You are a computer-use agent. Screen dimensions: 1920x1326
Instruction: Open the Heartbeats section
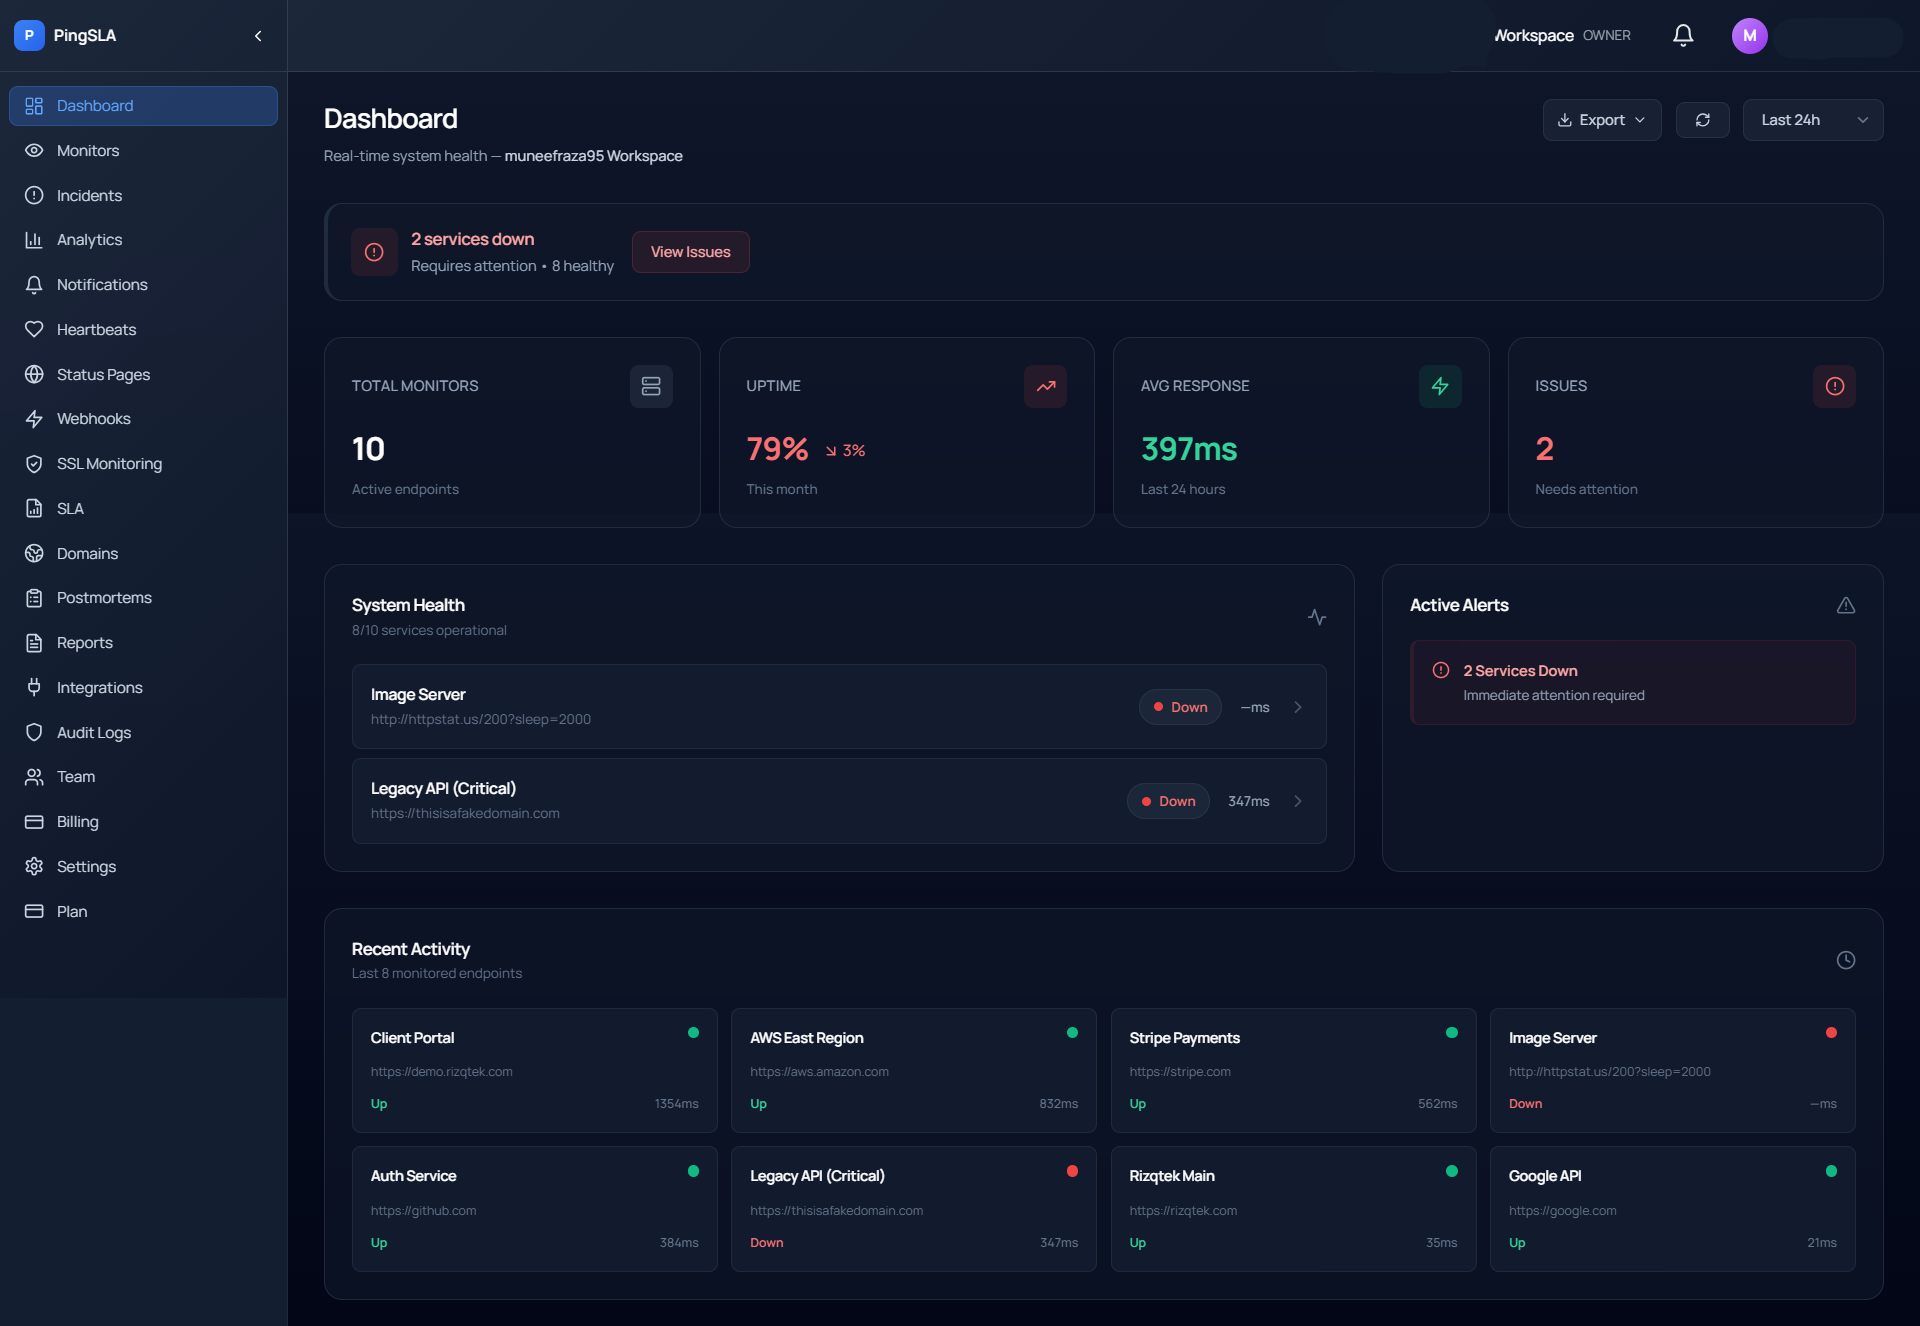point(96,329)
